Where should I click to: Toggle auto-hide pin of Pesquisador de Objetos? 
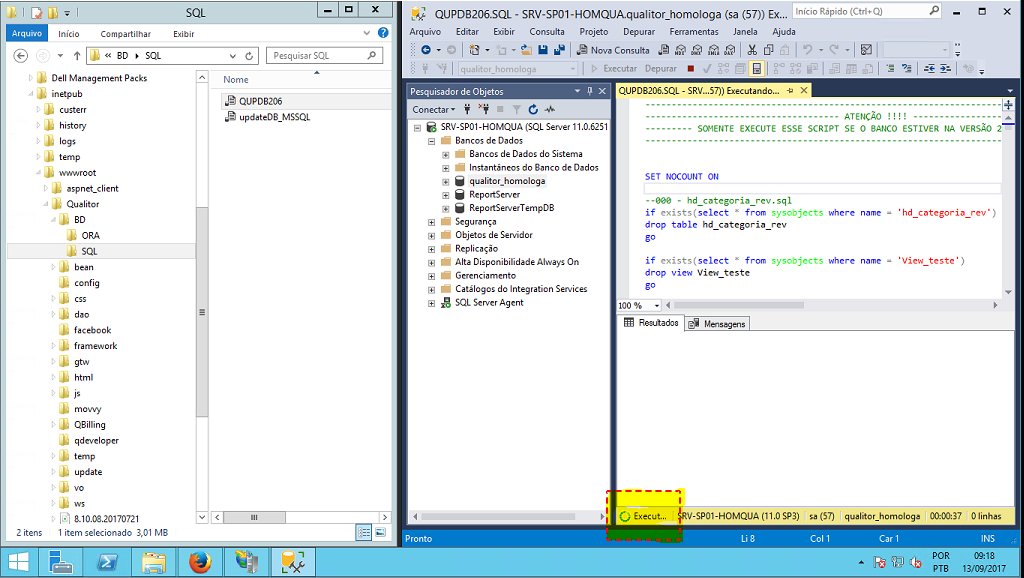pos(590,91)
